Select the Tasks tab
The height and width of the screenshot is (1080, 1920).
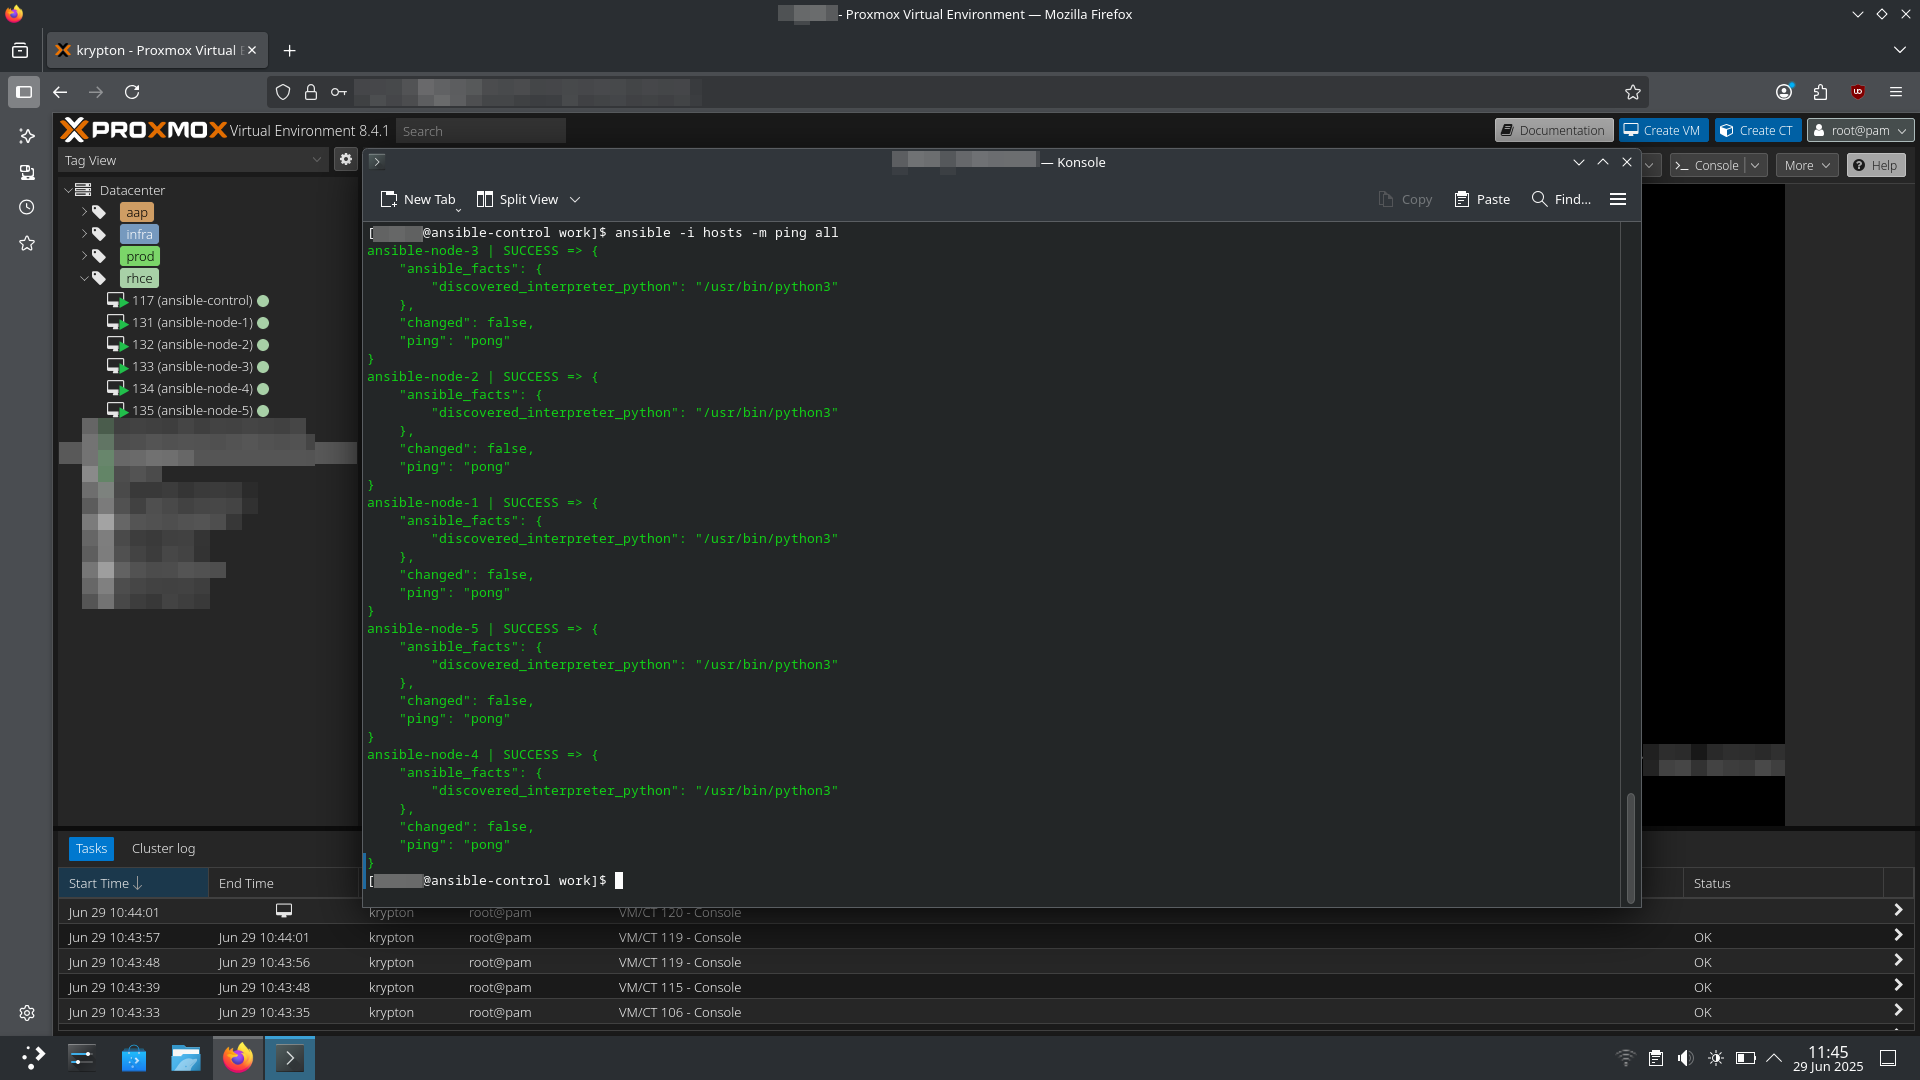tap(91, 848)
